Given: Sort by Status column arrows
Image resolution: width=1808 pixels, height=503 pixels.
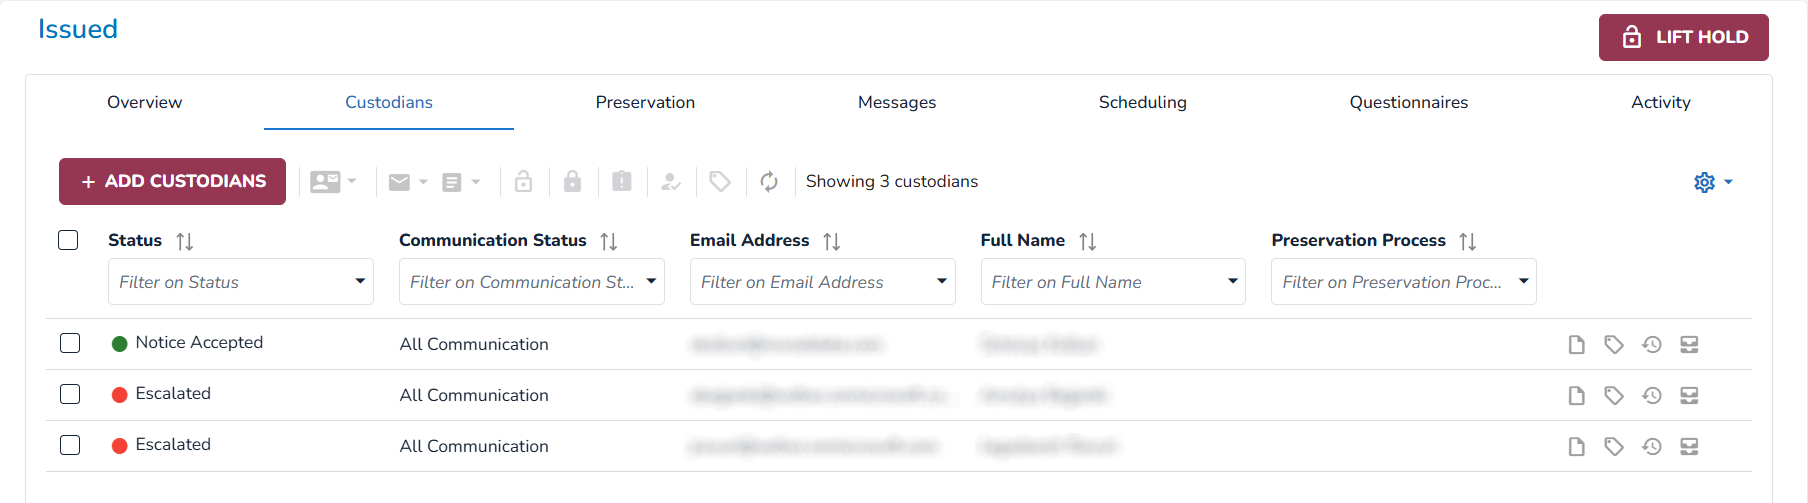Looking at the screenshot, I should click(x=185, y=241).
